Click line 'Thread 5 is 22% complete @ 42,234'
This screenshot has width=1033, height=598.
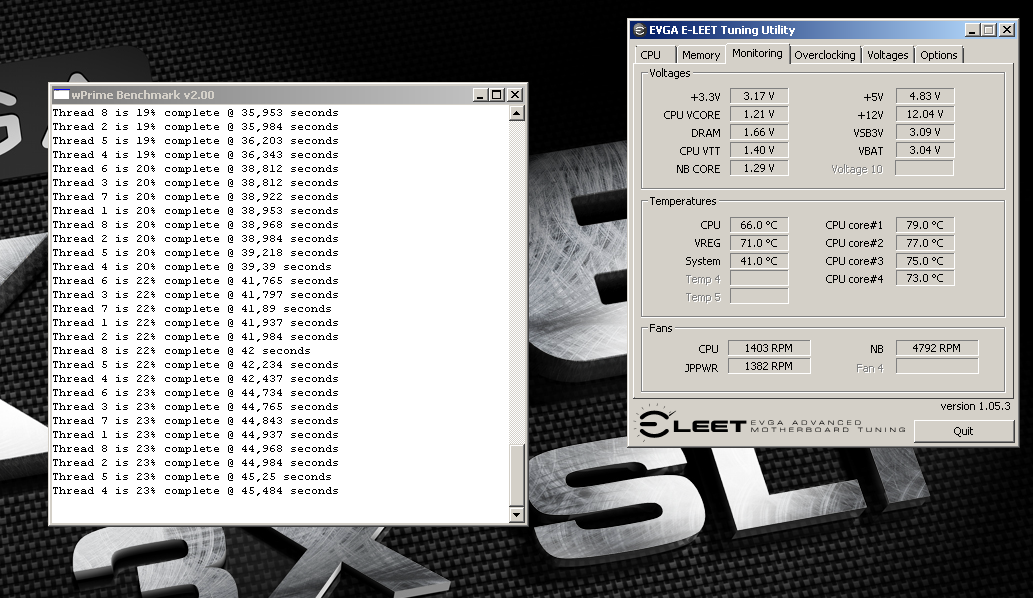195,365
